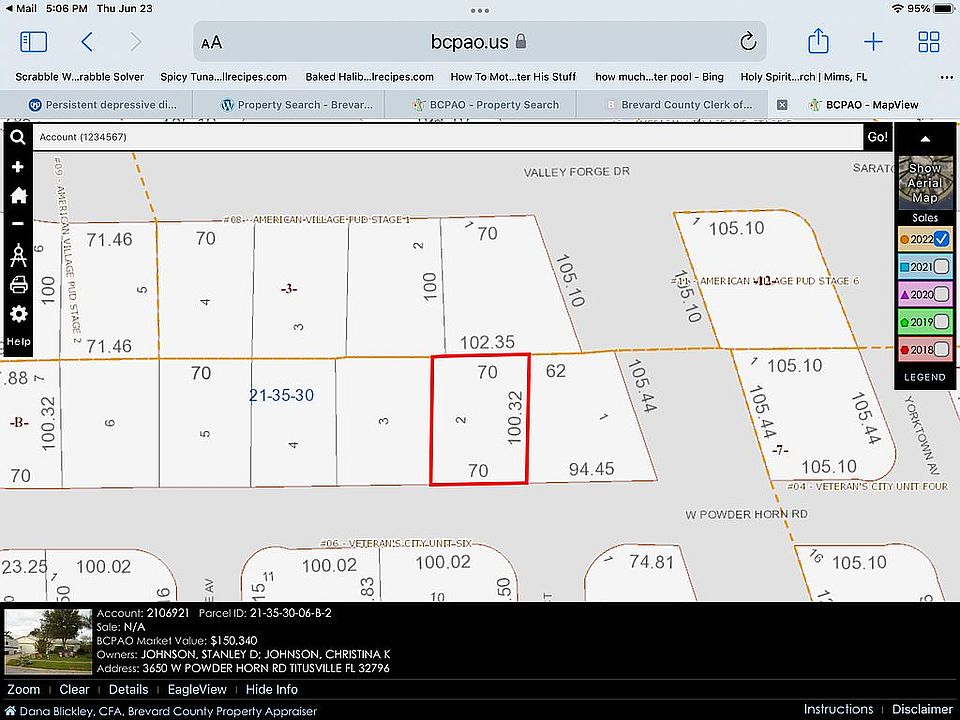This screenshot has height=720, width=960.
Task: Zoom out with the minus icon
Action: tap(18, 224)
